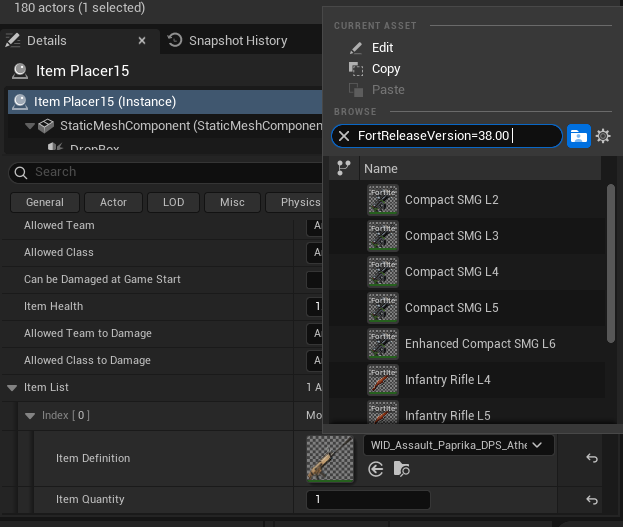623x527 pixels.
Task: Collapse the Item List section
Action: click(12, 388)
